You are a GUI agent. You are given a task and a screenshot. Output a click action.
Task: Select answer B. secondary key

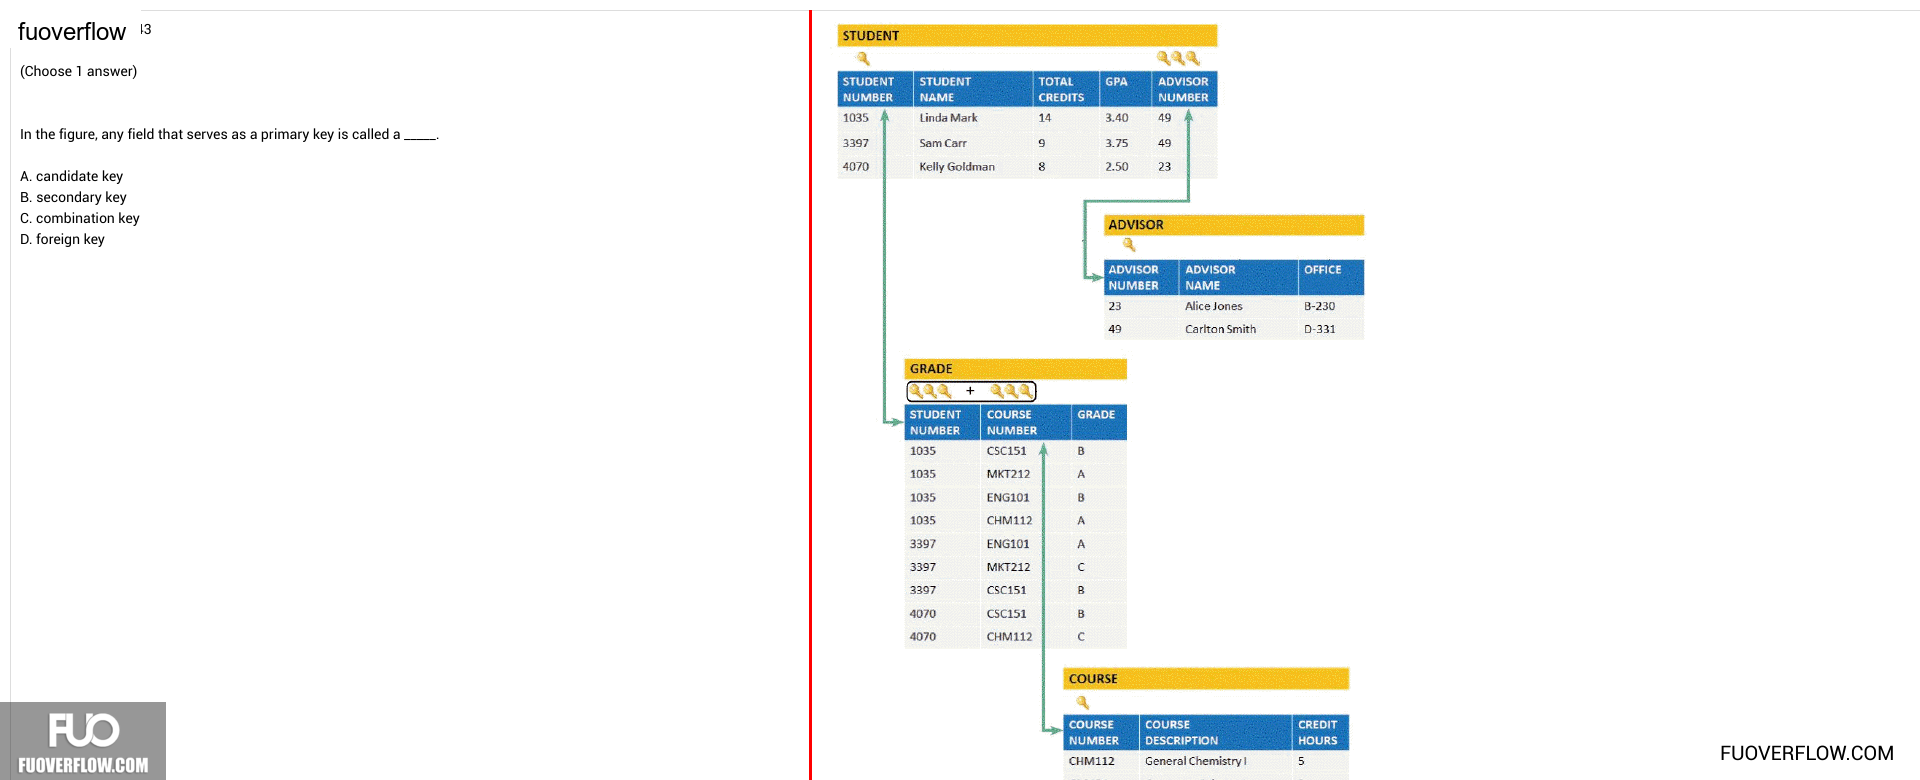tap(73, 197)
